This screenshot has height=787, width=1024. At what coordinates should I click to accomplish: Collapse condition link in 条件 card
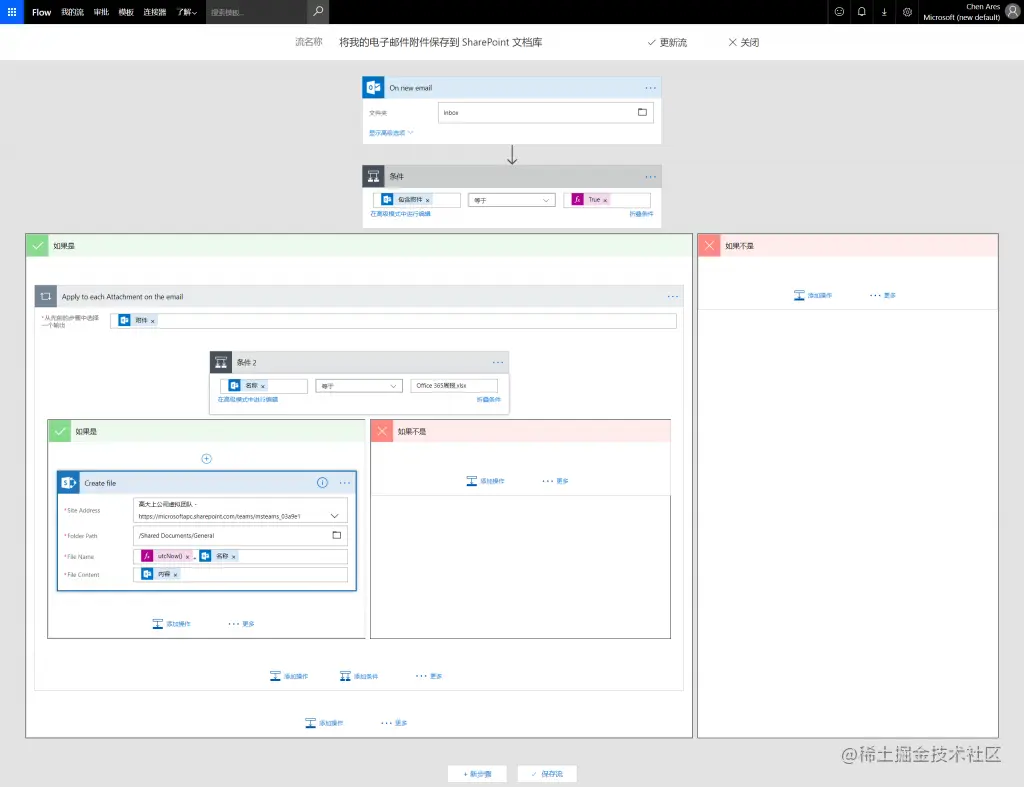(x=641, y=214)
